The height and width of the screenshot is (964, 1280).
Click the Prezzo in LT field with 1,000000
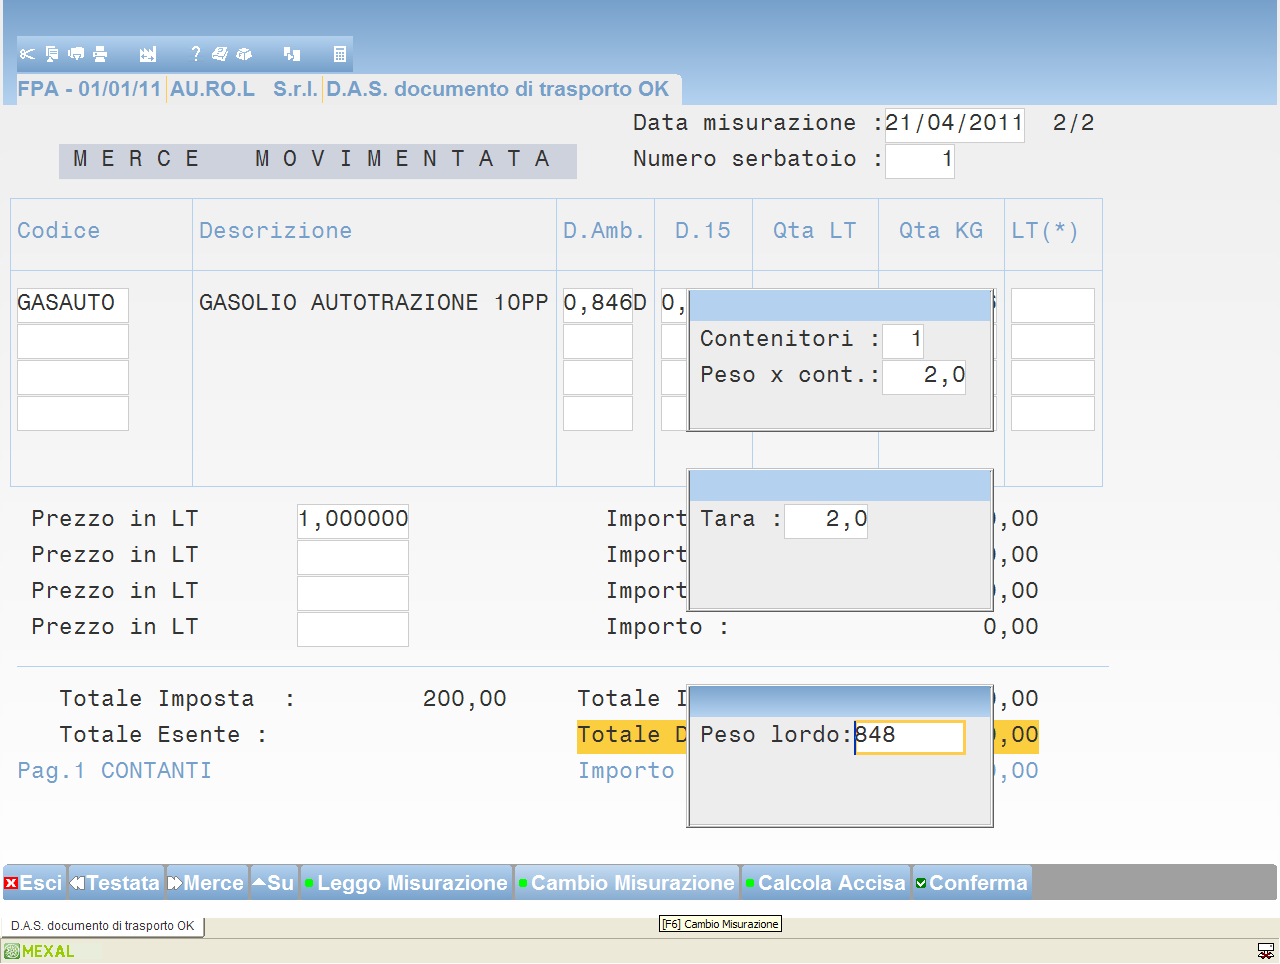[x=353, y=520]
